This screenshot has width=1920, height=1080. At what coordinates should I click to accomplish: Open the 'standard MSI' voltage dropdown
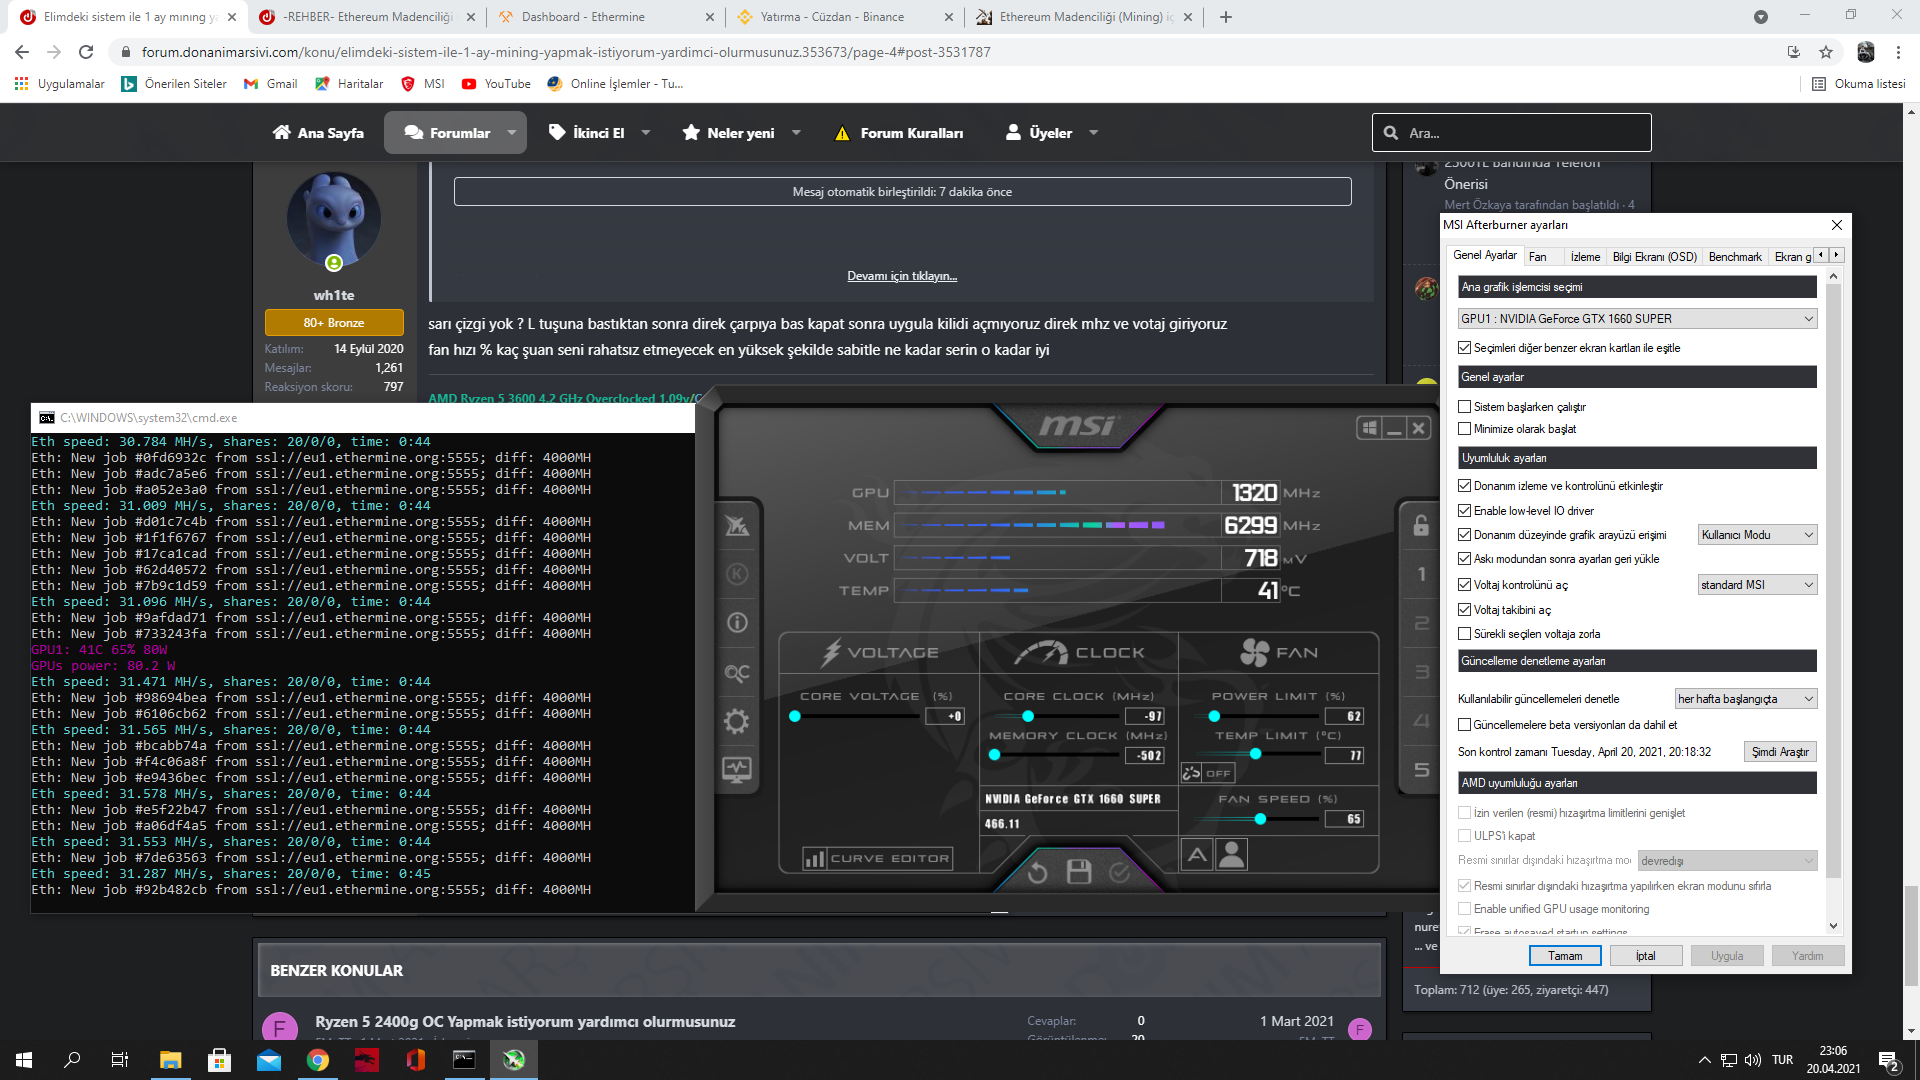(1757, 585)
